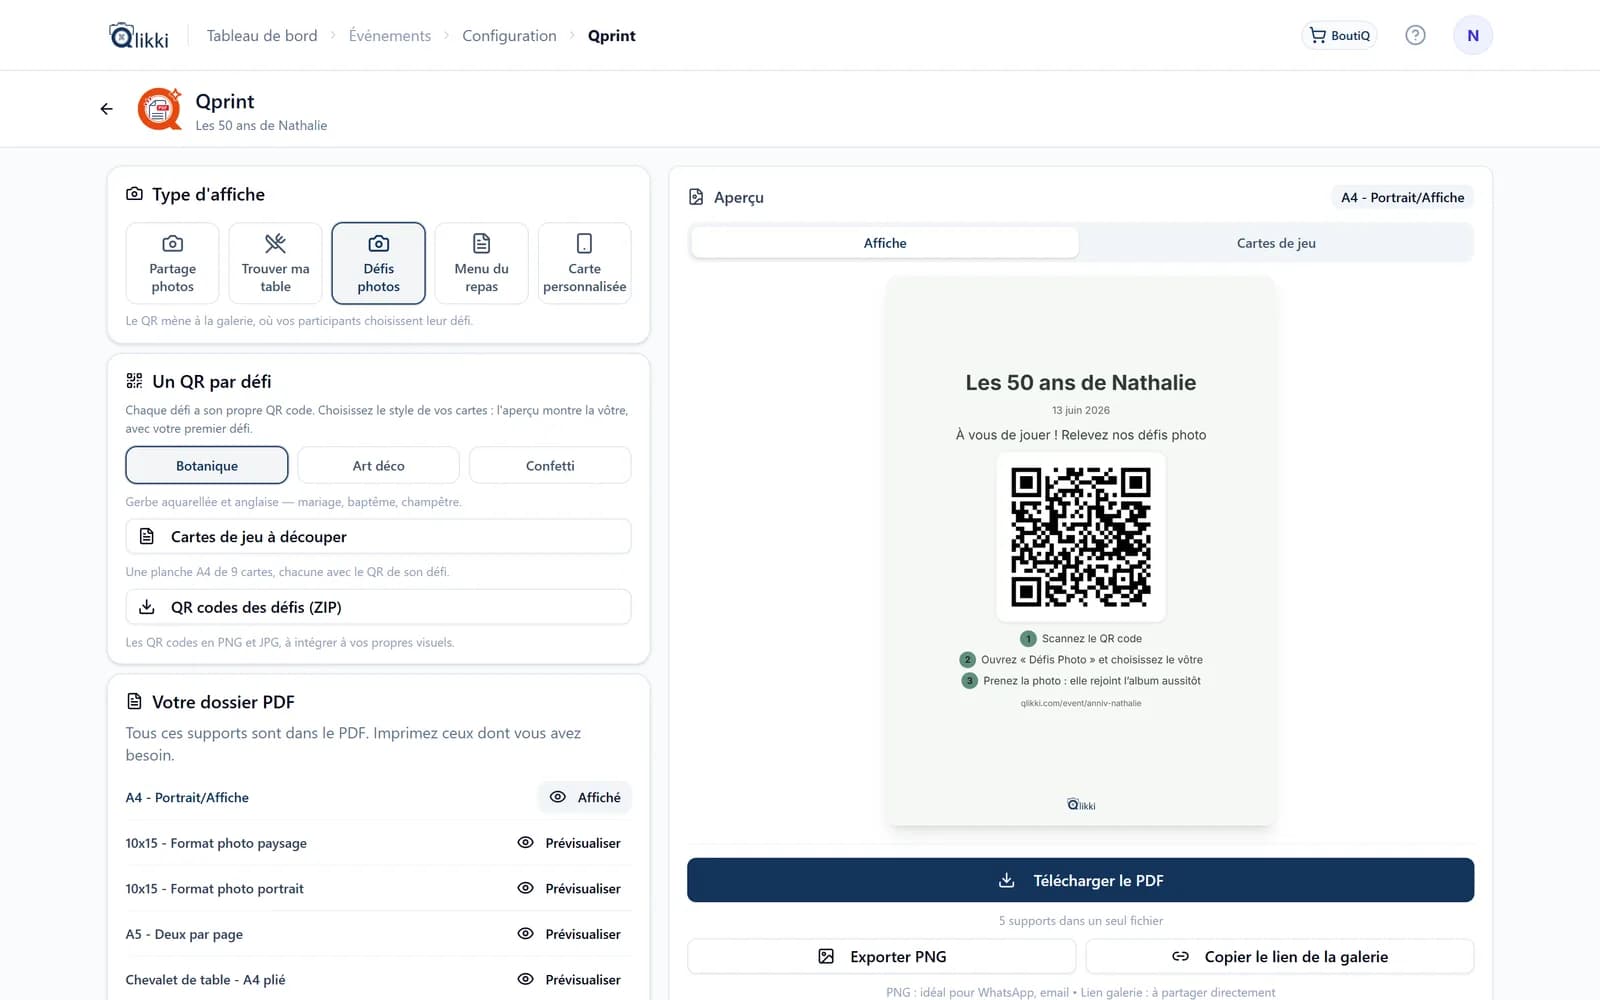This screenshot has width=1600, height=1000.
Task: Choose the Art déco card style
Action: tap(378, 465)
